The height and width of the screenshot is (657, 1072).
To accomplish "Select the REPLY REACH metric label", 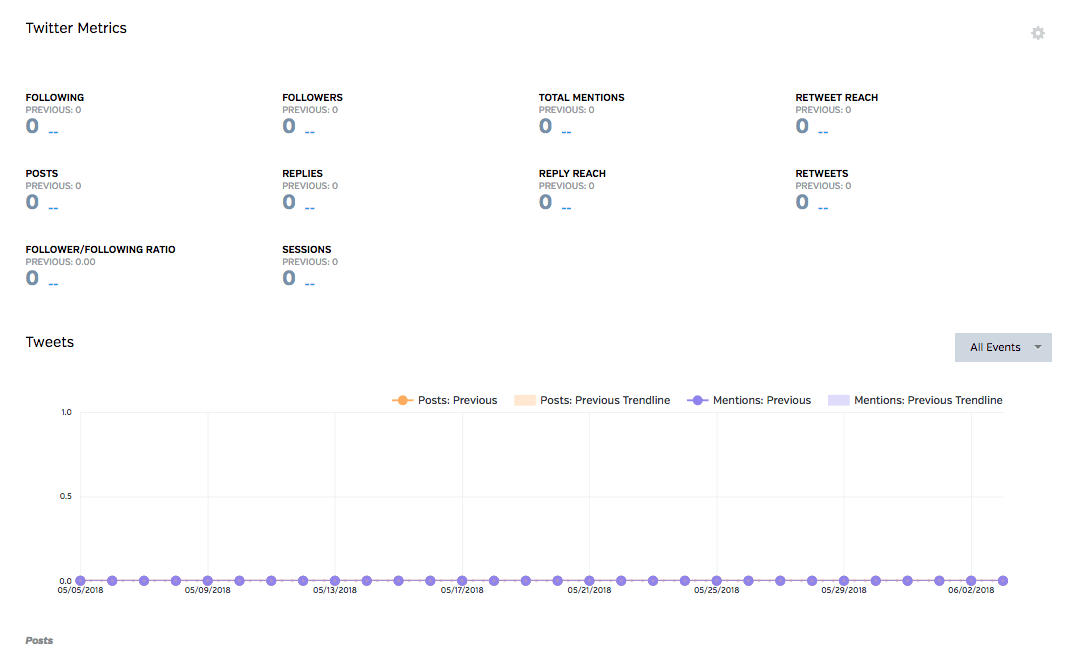I will pyautogui.click(x=572, y=173).
